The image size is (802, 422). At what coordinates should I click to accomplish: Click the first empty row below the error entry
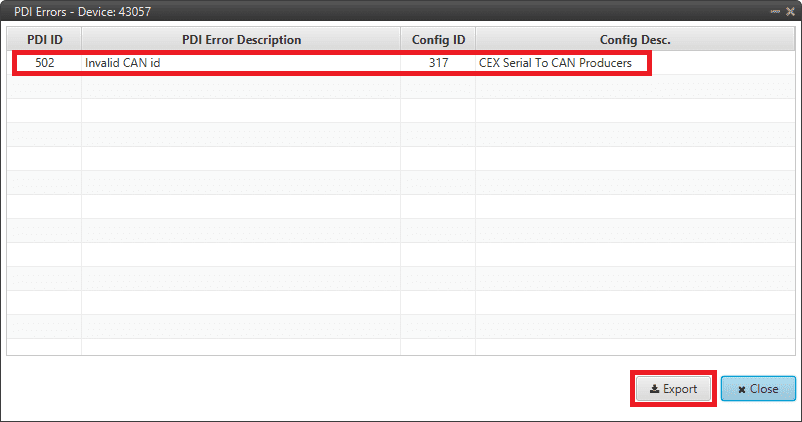click(400, 87)
